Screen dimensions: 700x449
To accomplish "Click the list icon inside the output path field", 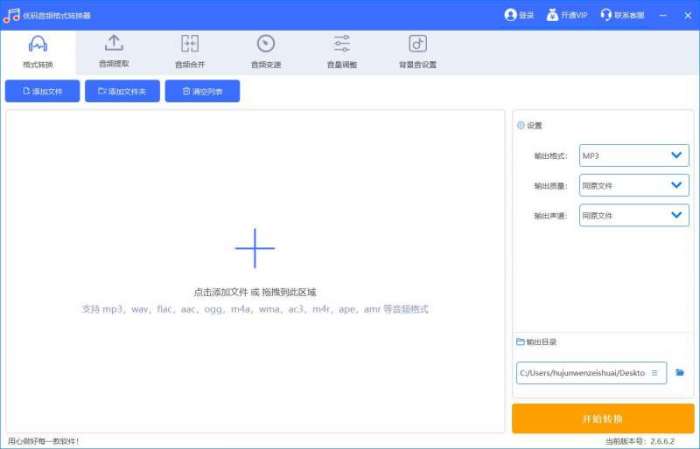I will click(x=655, y=373).
